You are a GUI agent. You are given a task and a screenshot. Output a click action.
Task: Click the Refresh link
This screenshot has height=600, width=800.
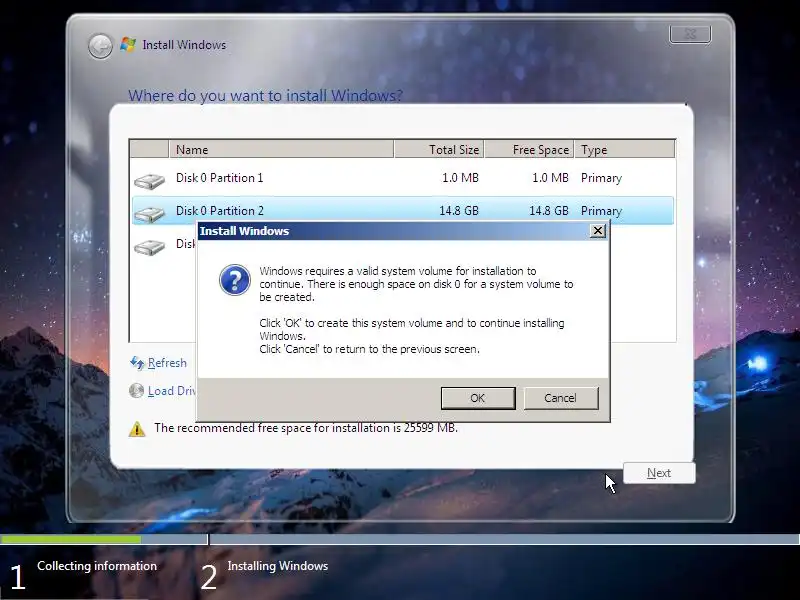pos(167,363)
